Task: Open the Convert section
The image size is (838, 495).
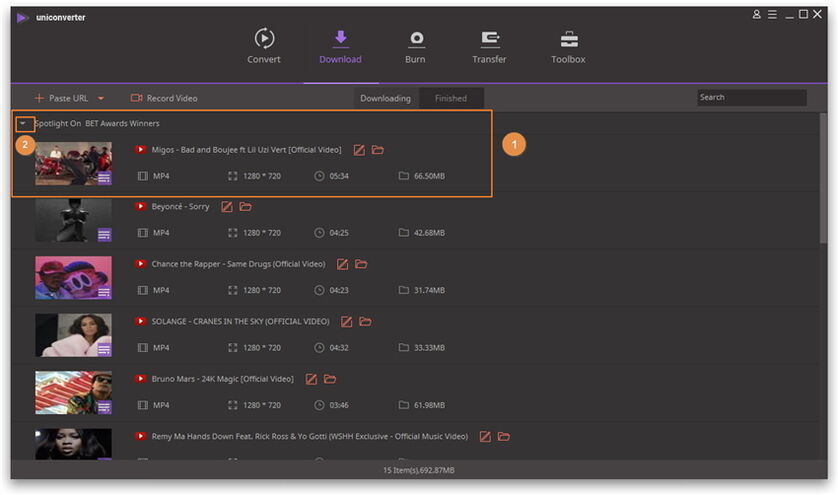Action: [263, 47]
